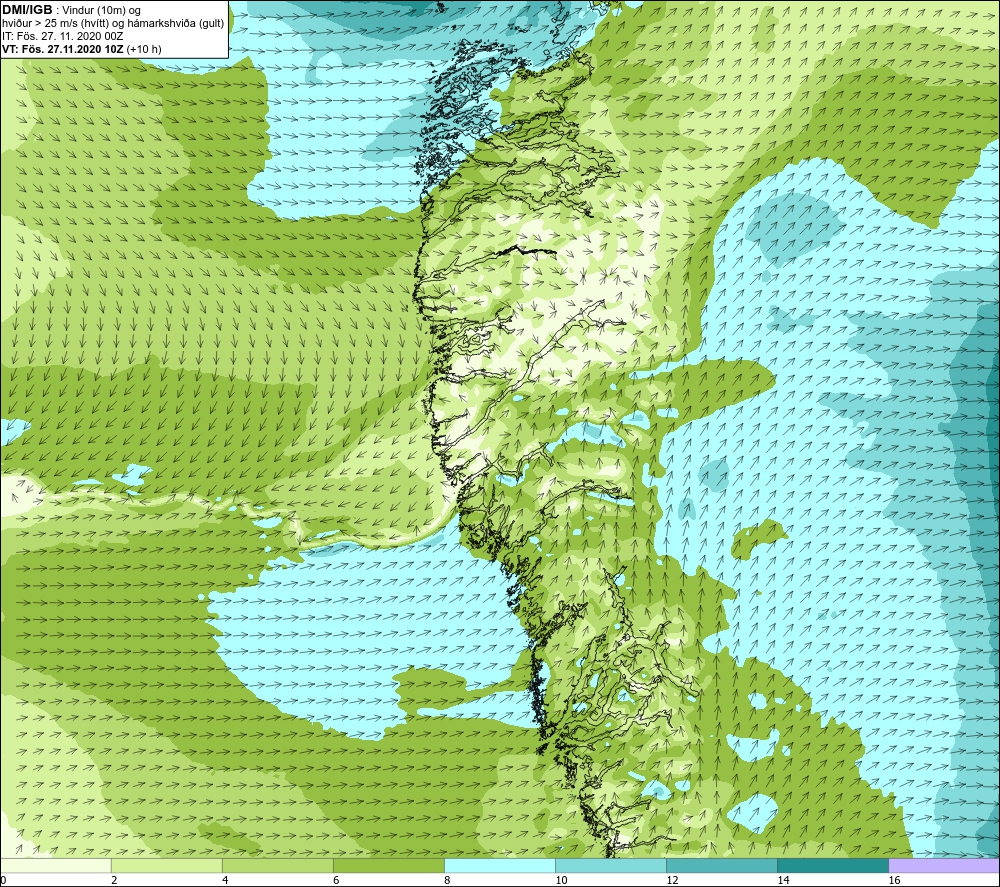Click the 14-16 m/s dark teal legend swatch
The image size is (1000, 887).
tap(832, 865)
